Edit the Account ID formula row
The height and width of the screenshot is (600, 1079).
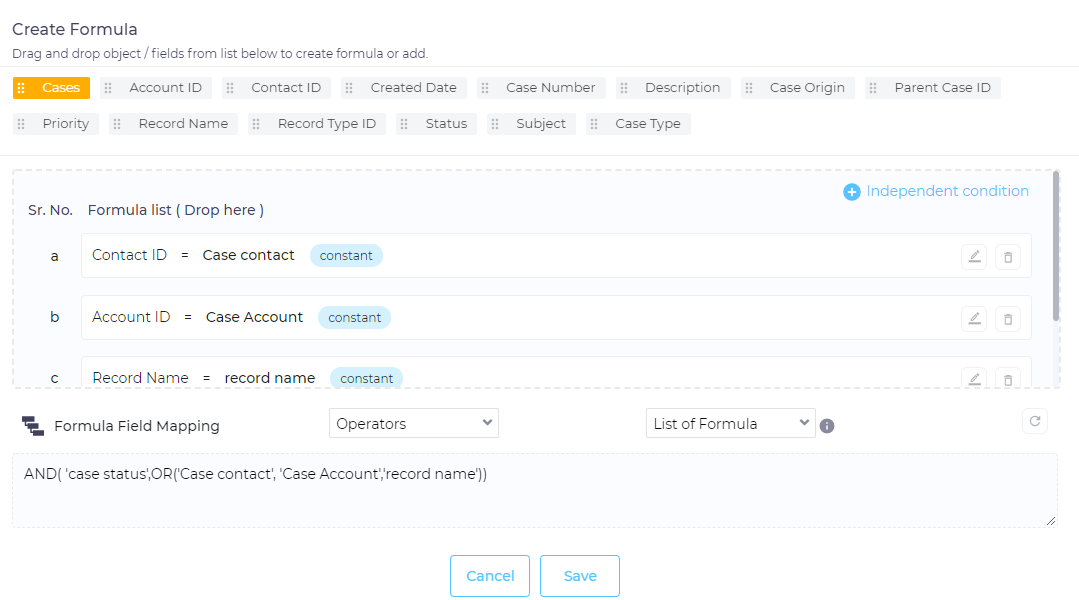[974, 318]
